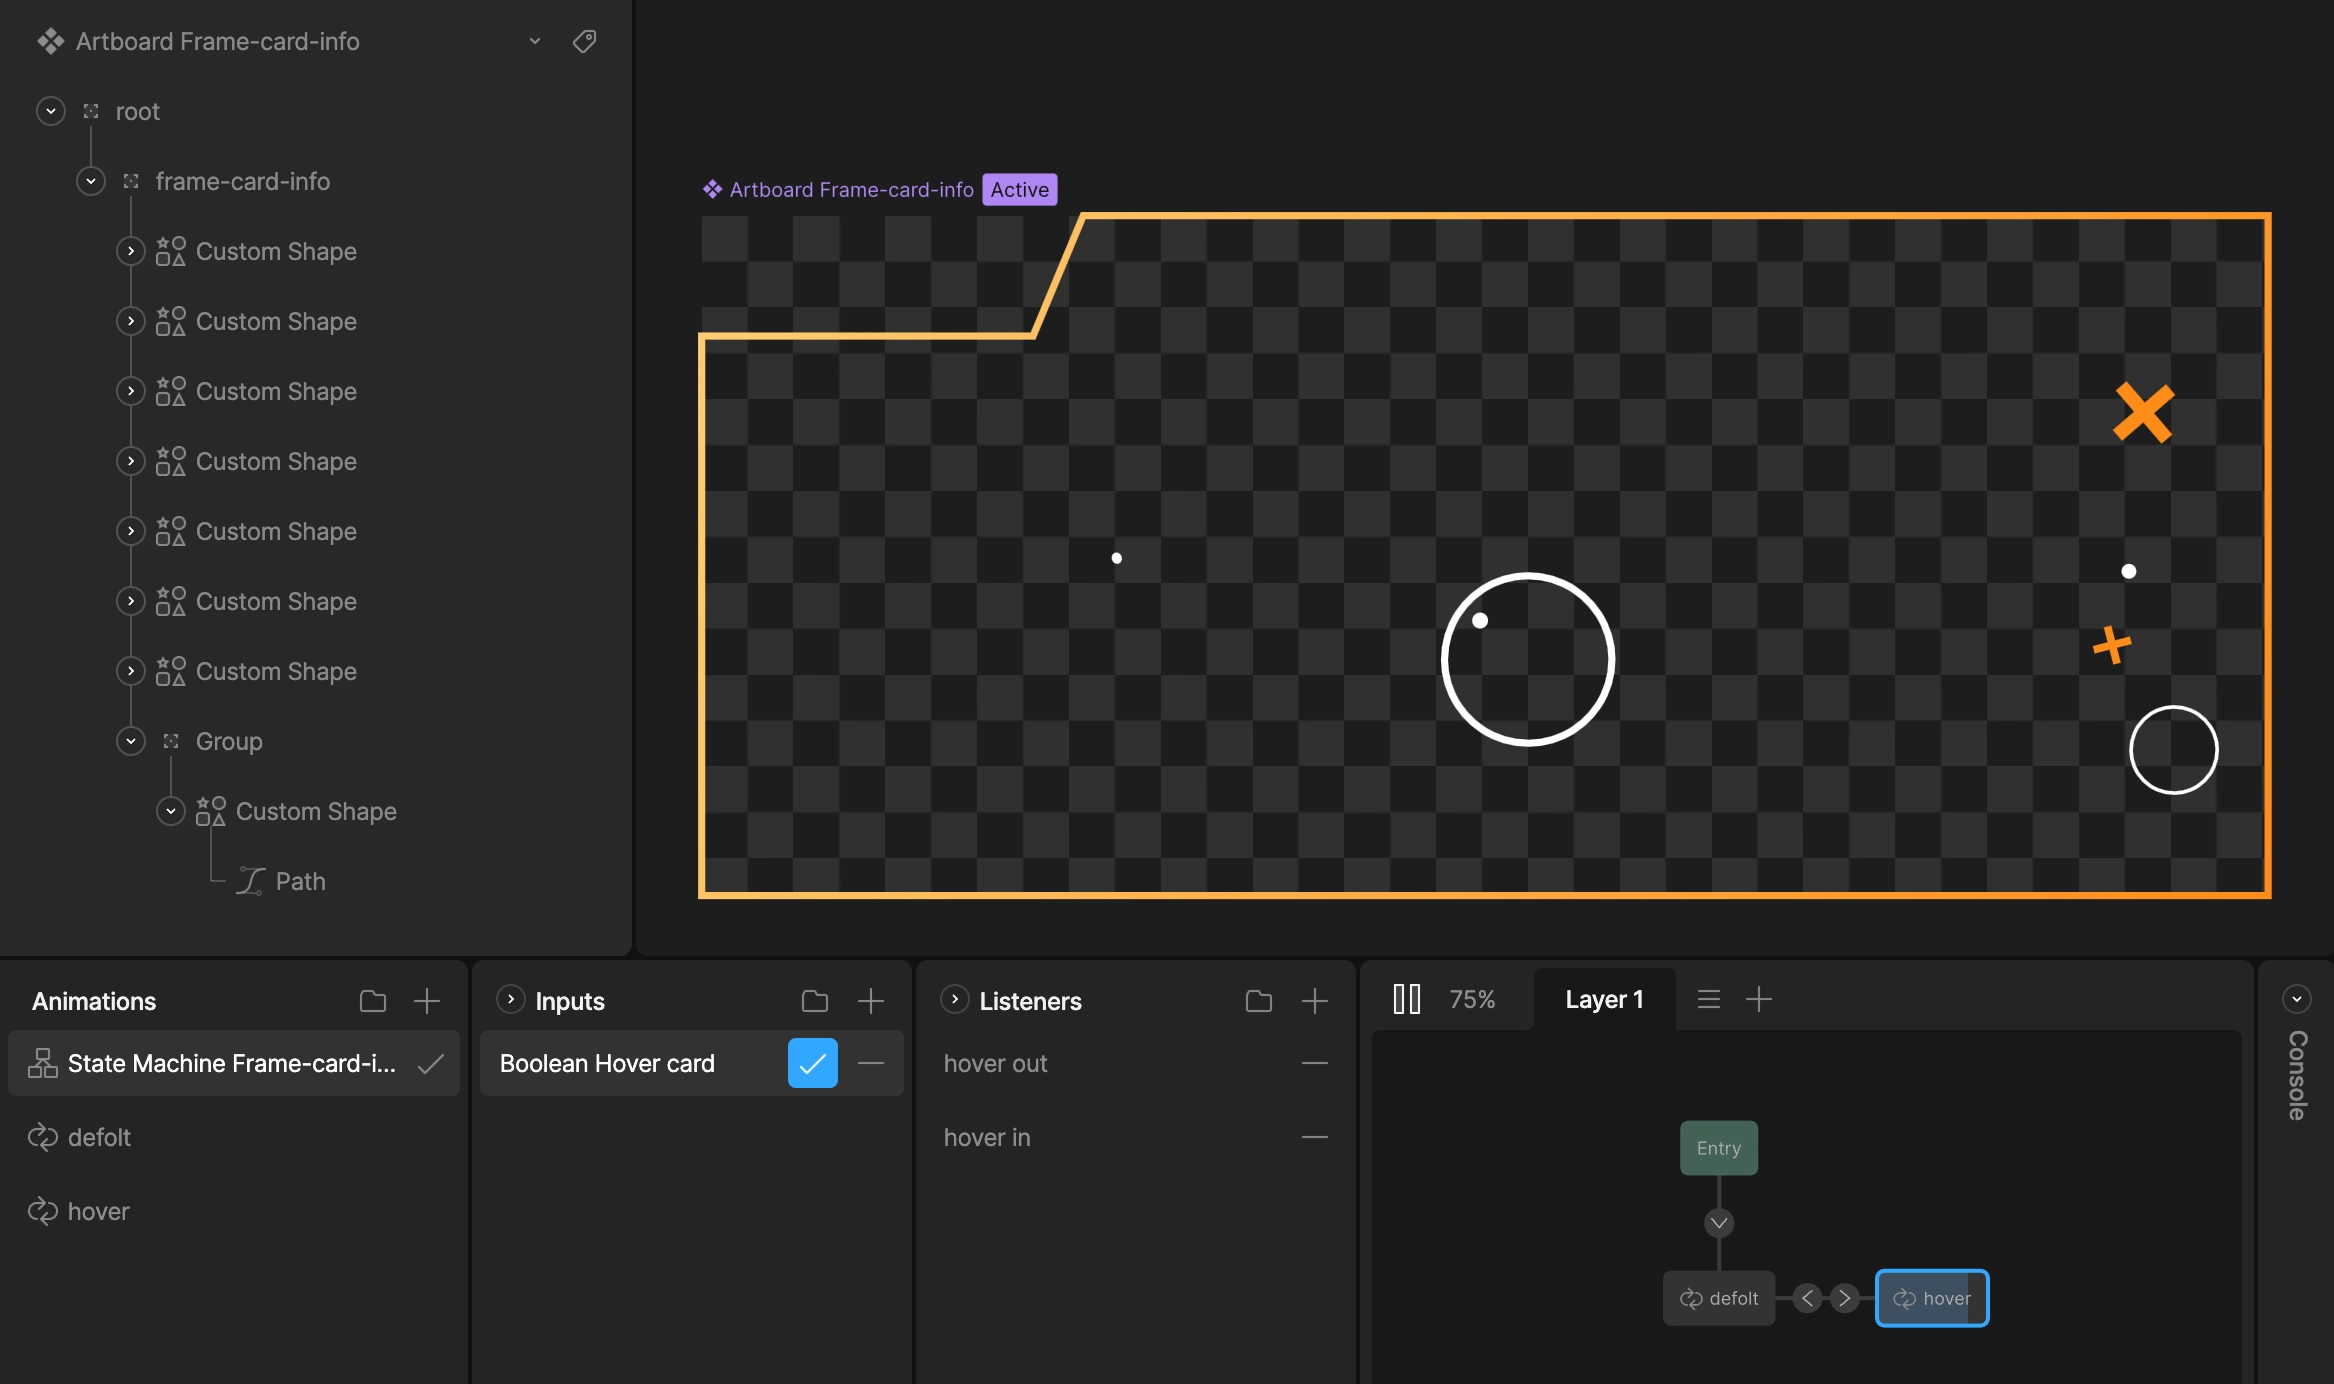Click the tag icon beside artboard name
The height and width of the screenshot is (1384, 2334).
tap(584, 41)
